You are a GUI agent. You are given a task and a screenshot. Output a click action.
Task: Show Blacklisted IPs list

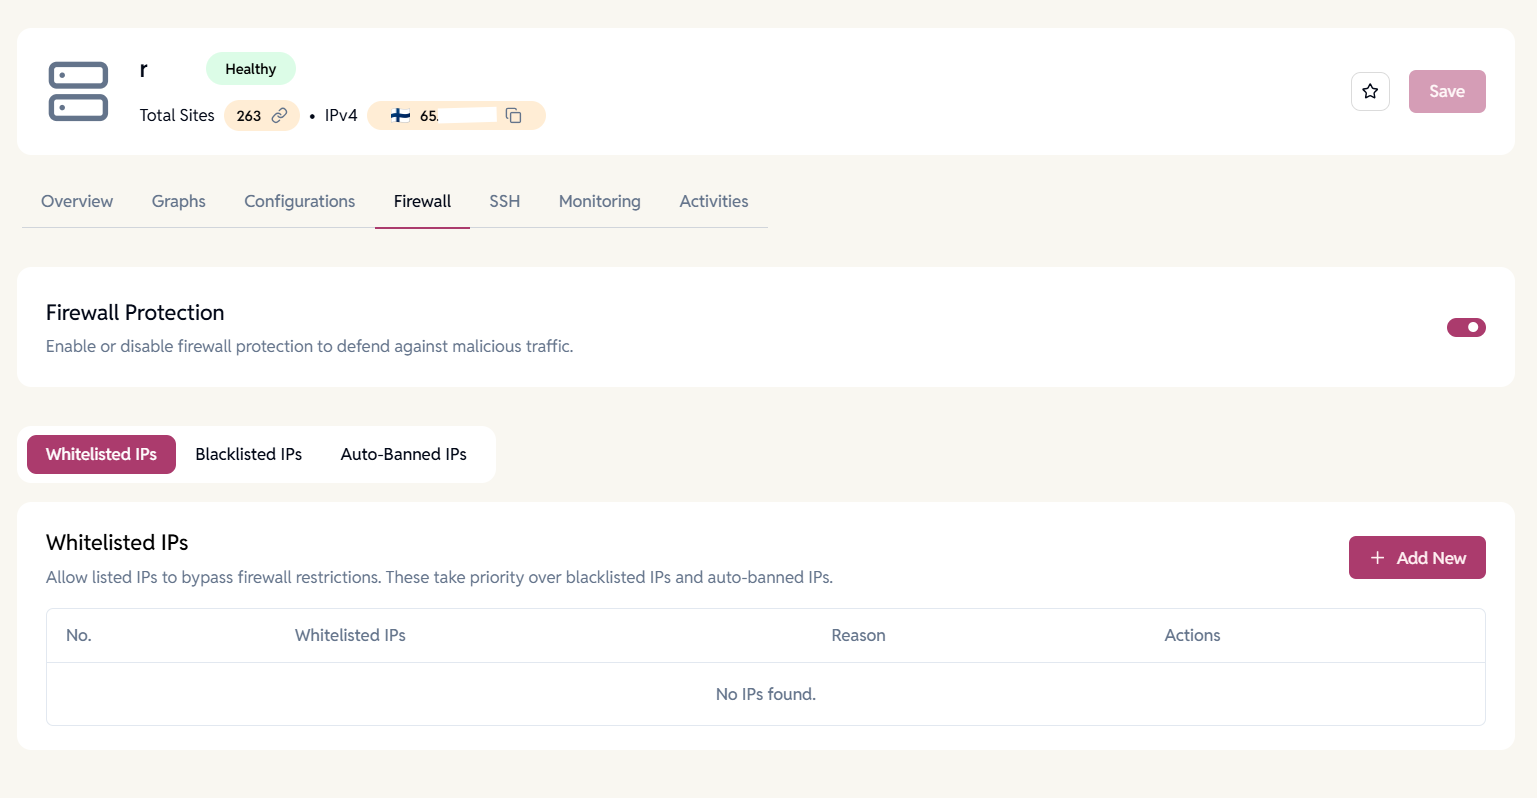tap(248, 454)
